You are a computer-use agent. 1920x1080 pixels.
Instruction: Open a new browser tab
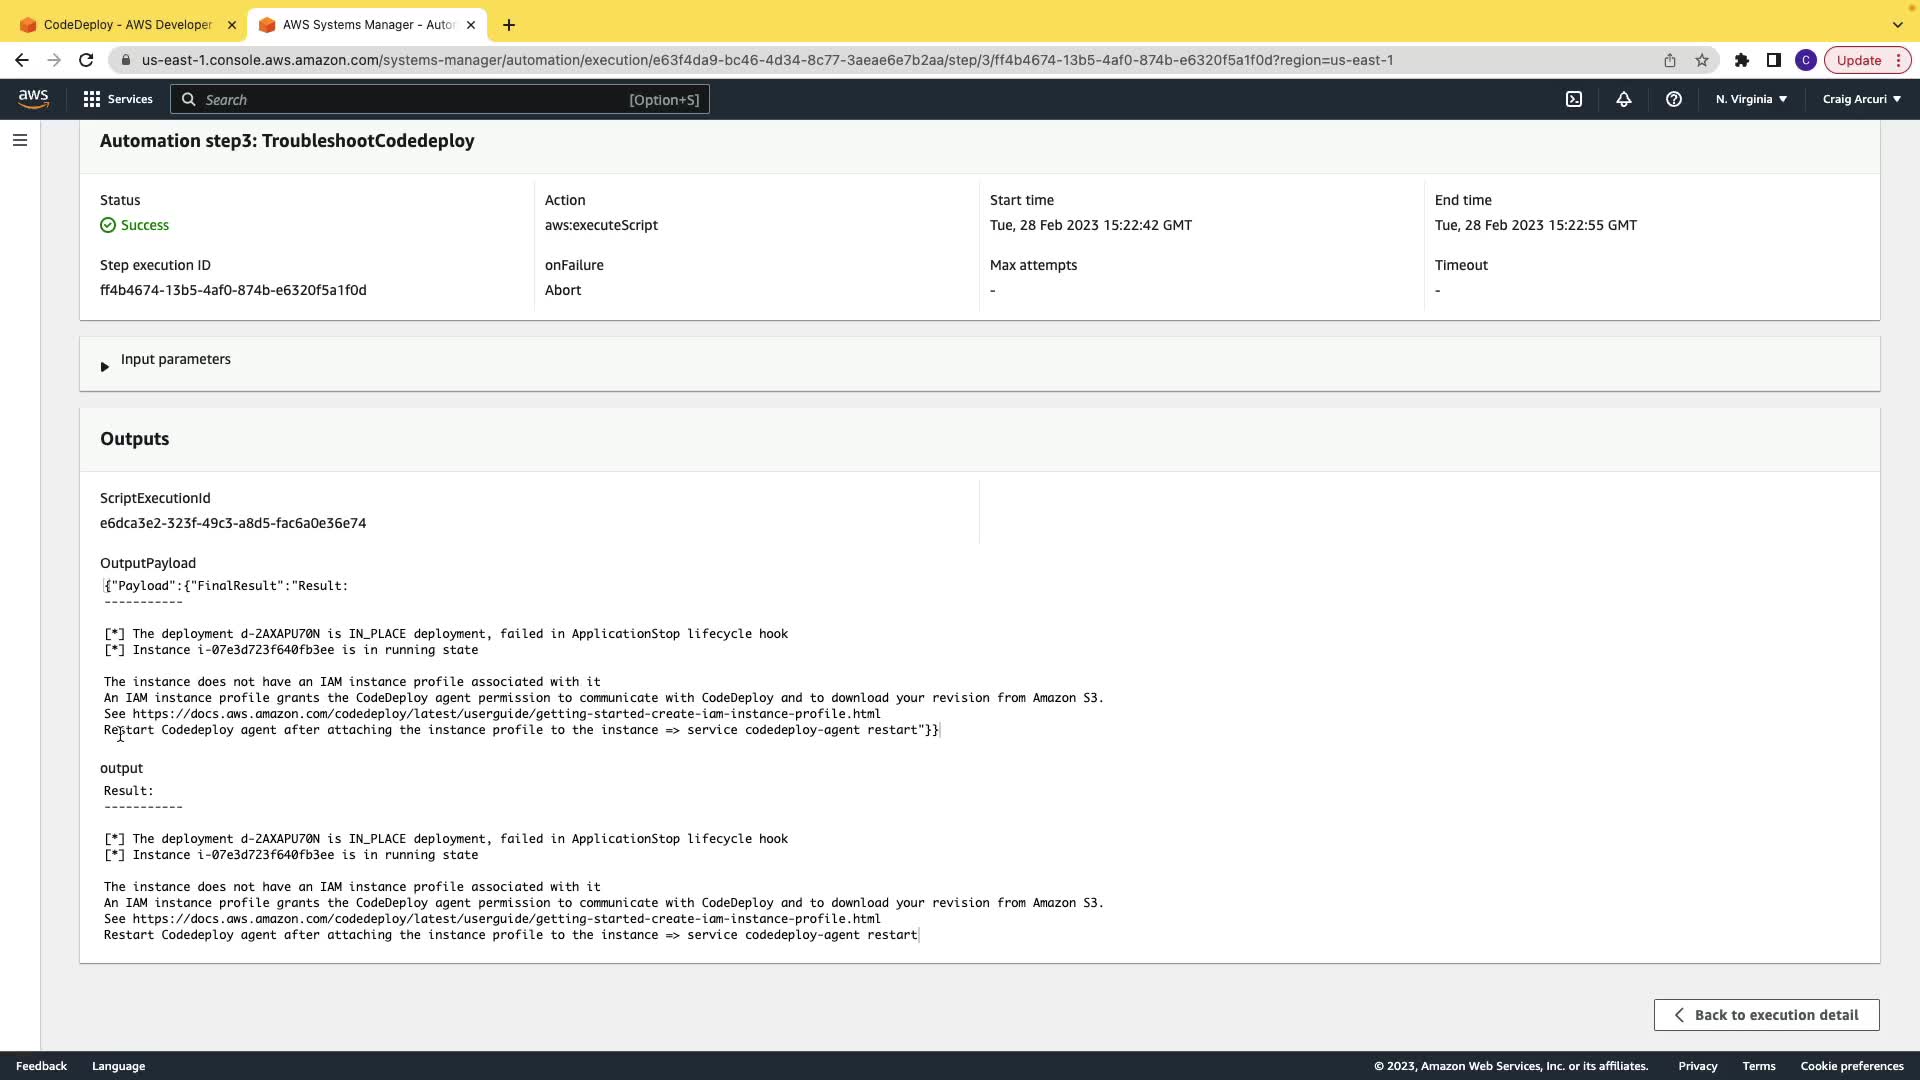509,24
